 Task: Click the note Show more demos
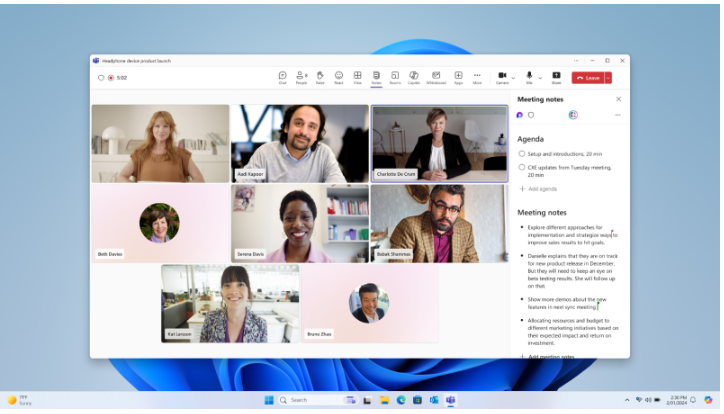tap(567, 303)
